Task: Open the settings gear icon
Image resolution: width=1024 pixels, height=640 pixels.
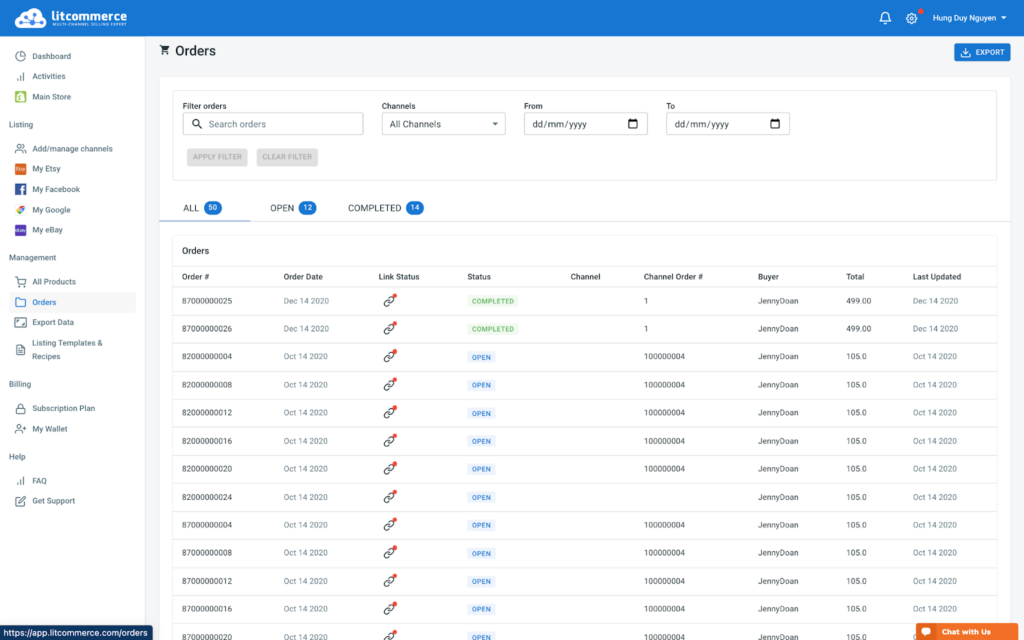Action: click(911, 18)
